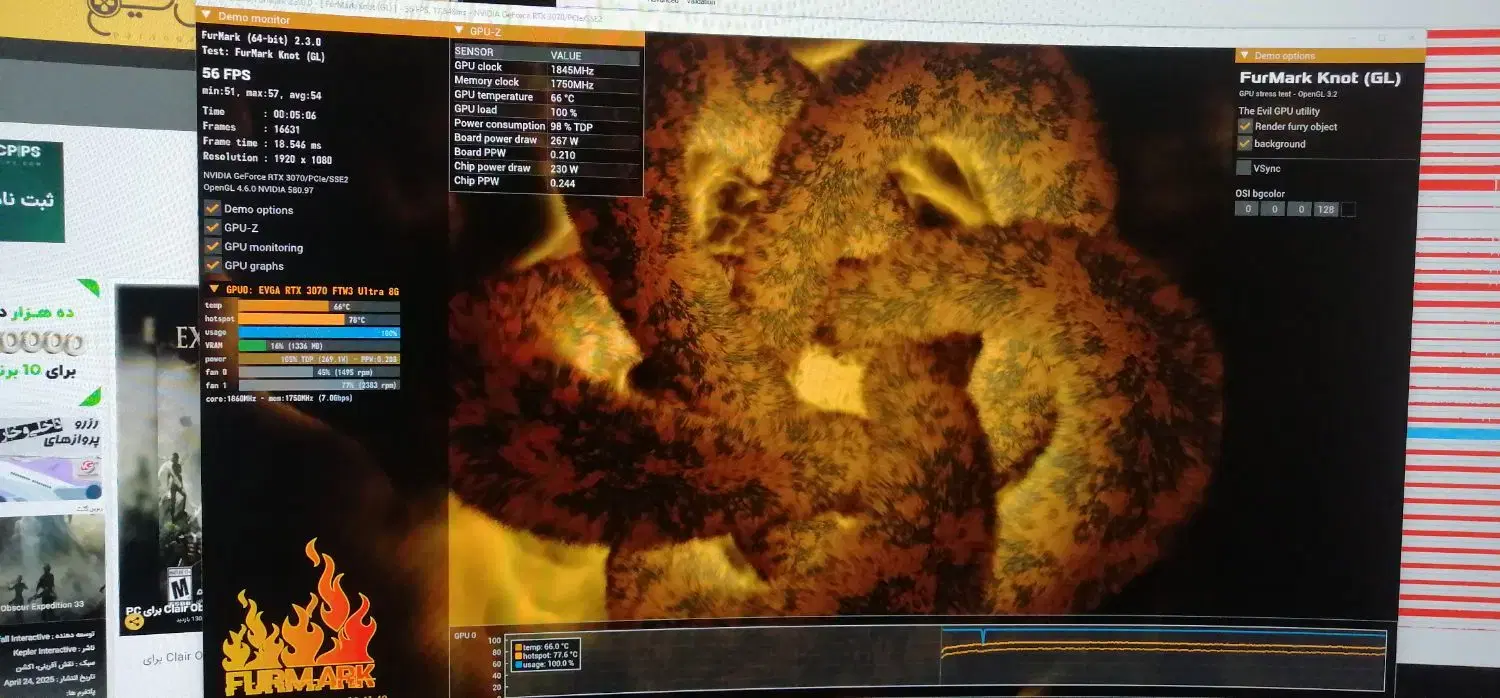Click the fan 0 bar 45%
1500x698 pixels.
pos(319,371)
